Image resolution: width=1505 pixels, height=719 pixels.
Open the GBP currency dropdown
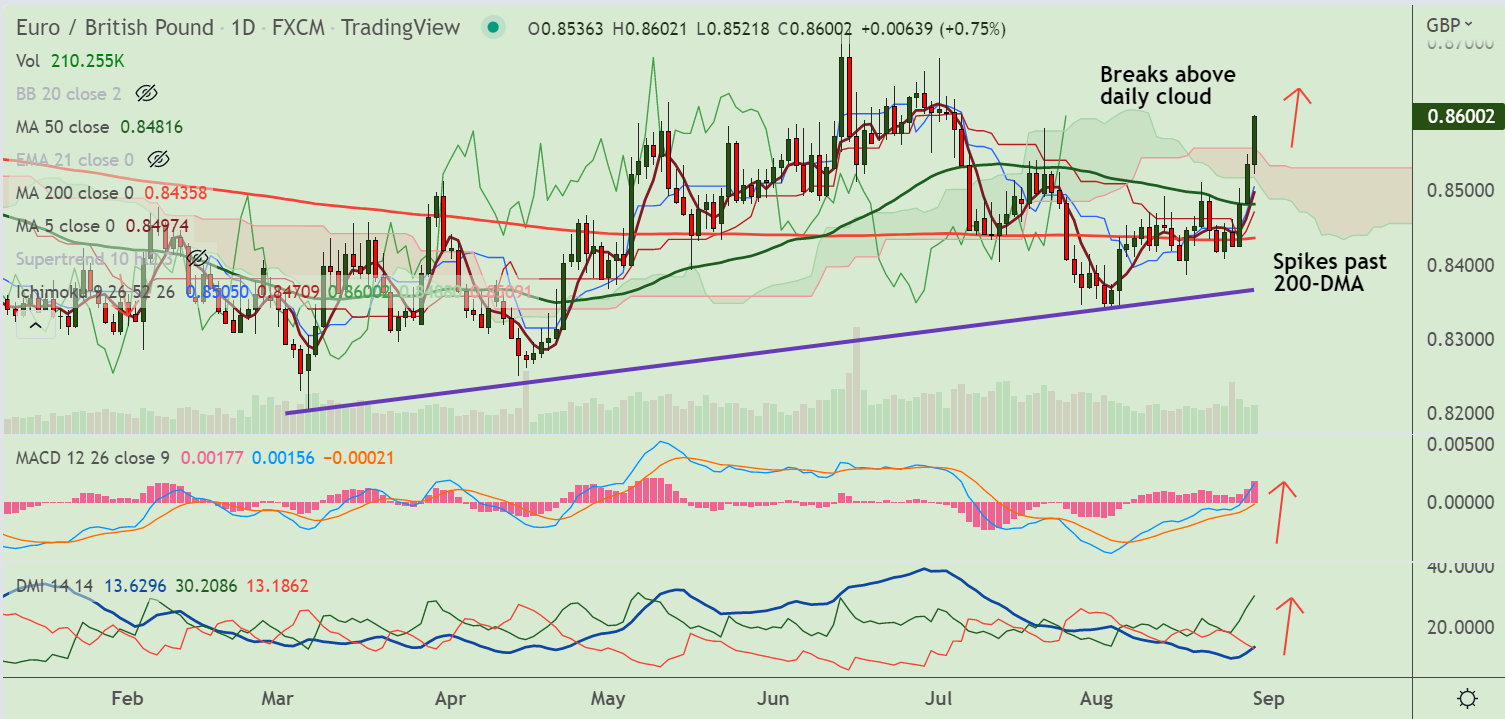(1450, 25)
